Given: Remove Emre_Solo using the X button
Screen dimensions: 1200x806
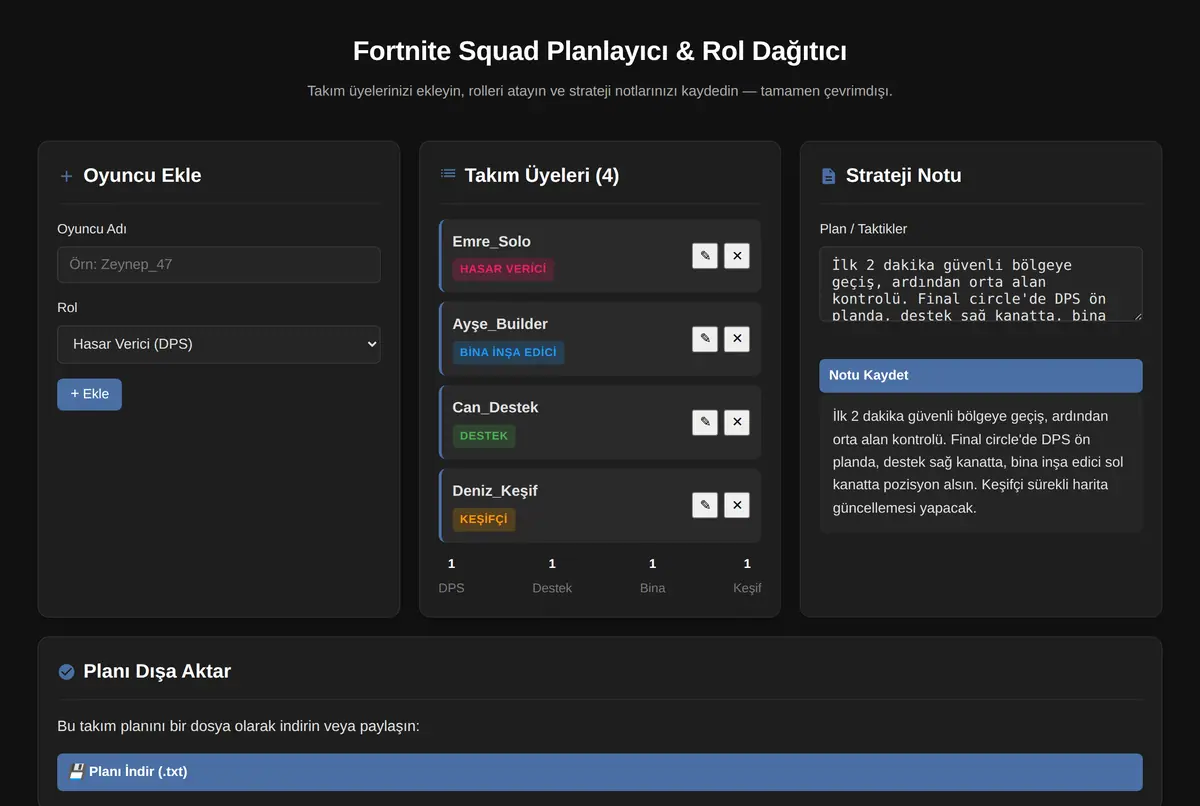Looking at the screenshot, I should [737, 256].
